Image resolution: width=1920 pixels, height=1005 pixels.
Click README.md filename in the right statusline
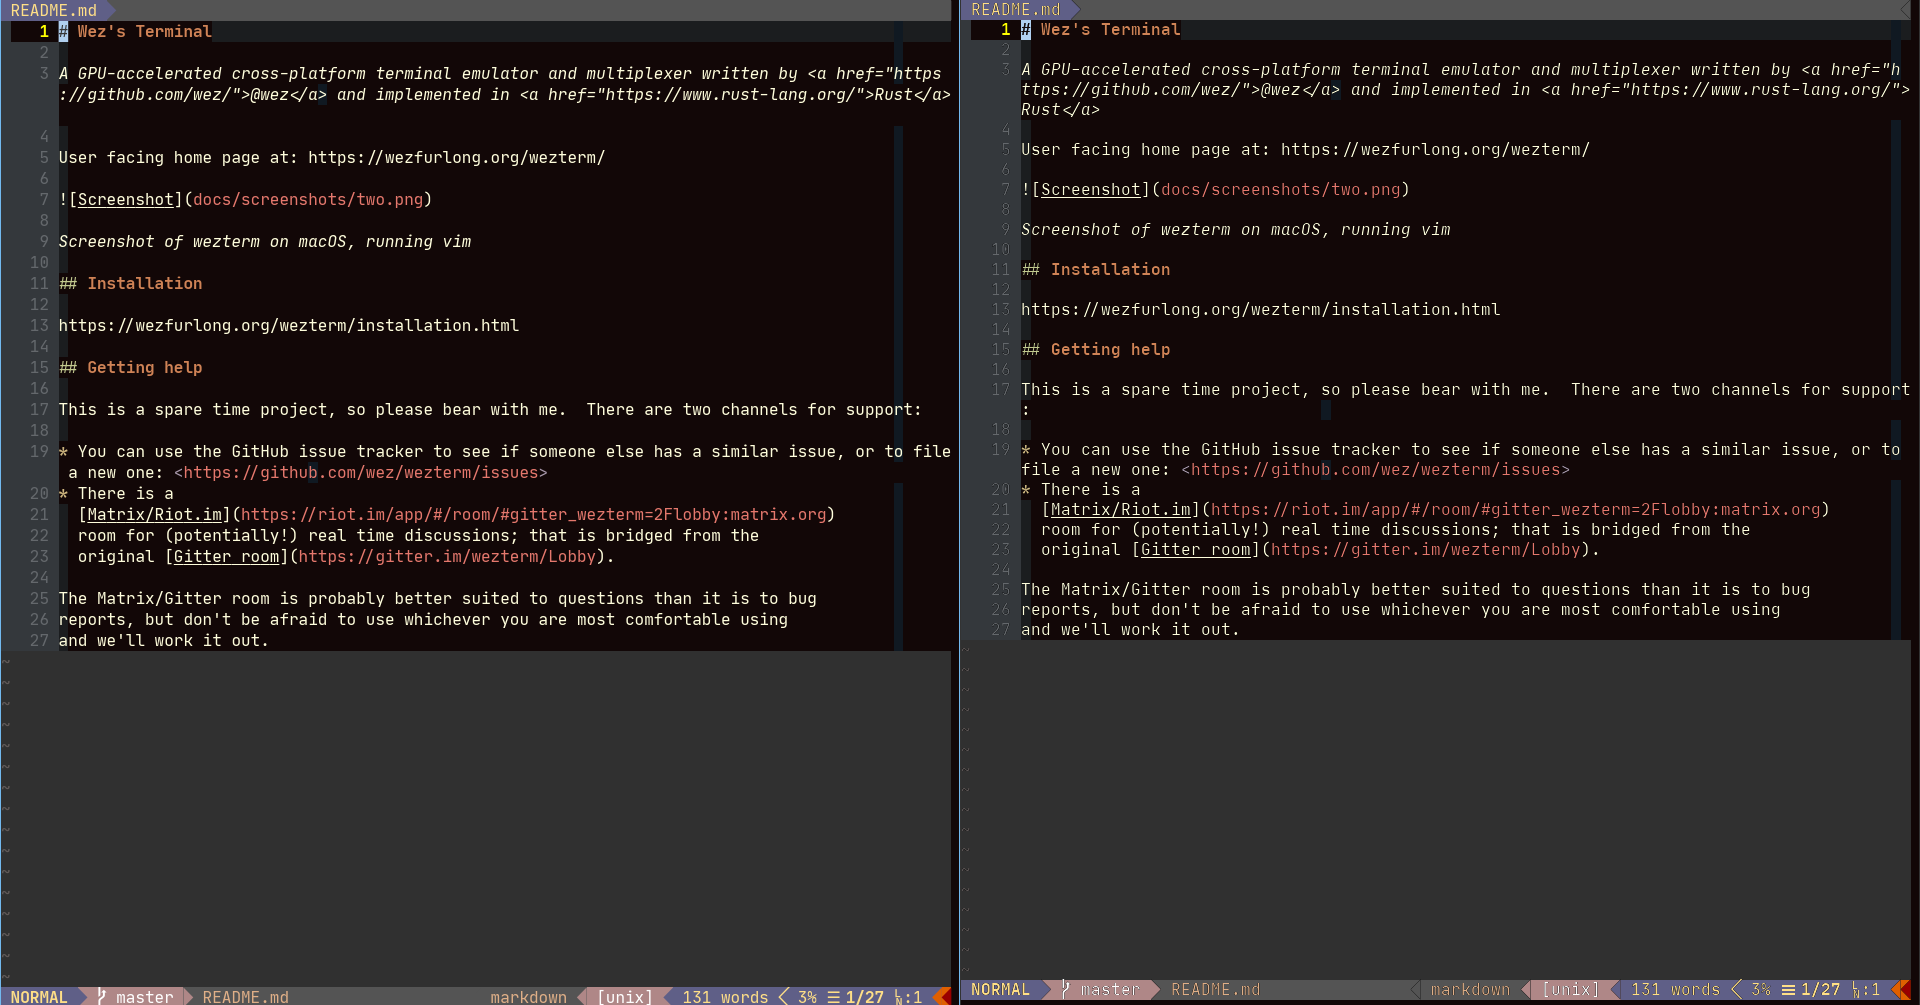(1215, 989)
